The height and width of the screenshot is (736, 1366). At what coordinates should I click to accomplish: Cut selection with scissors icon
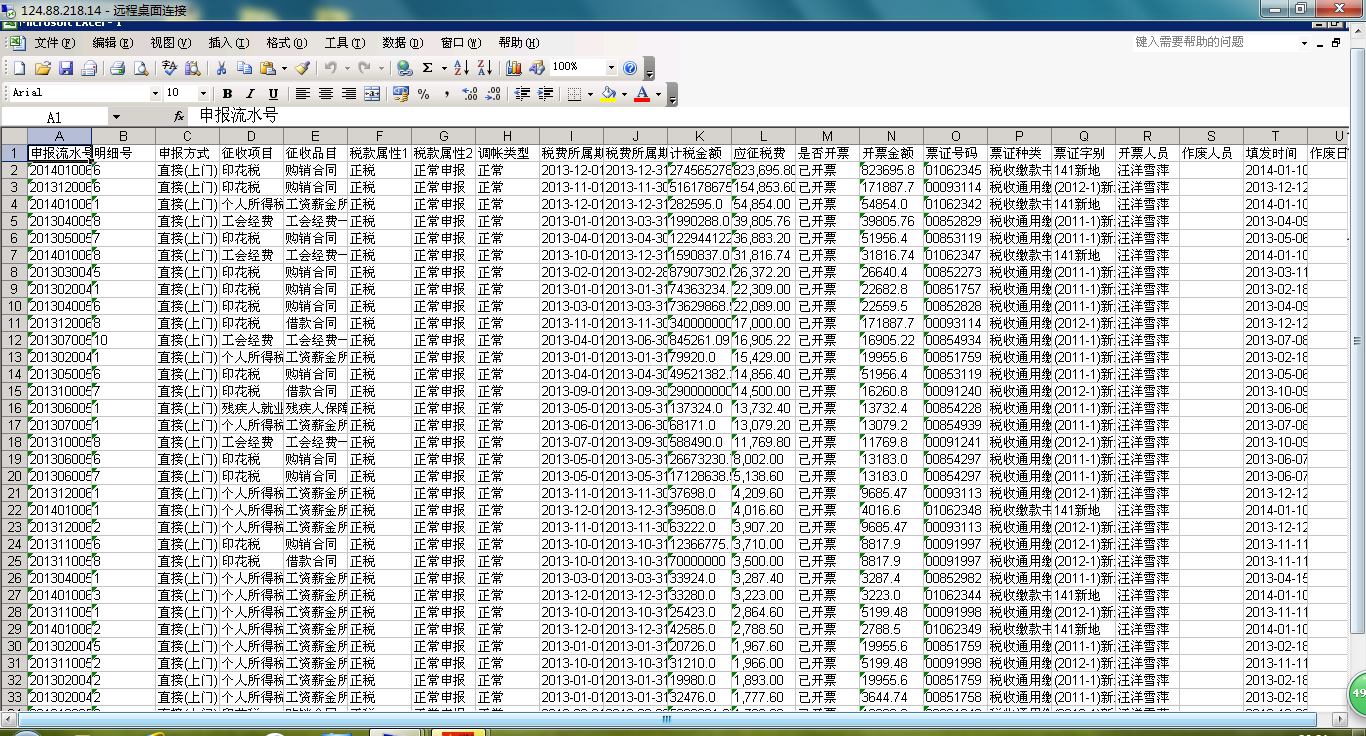coord(220,68)
